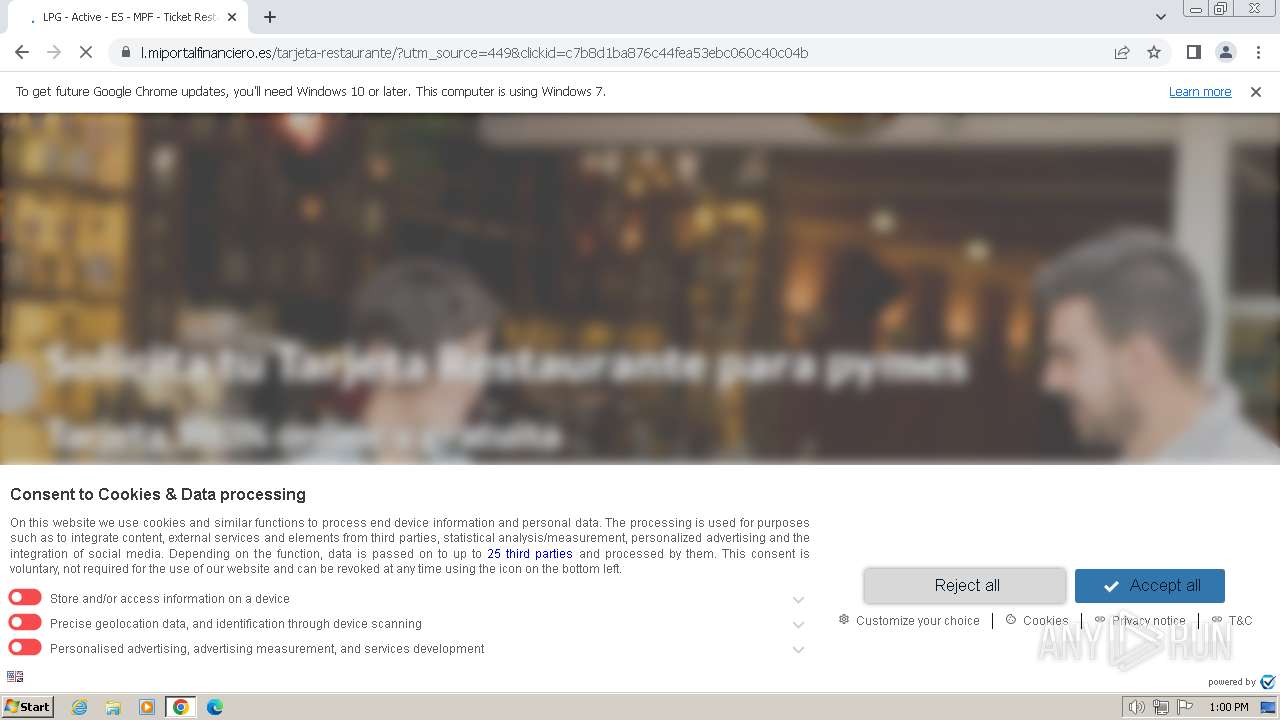Open volume control in system tray
Image resolution: width=1280 pixels, height=720 pixels.
pyautogui.click(x=1136, y=707)
